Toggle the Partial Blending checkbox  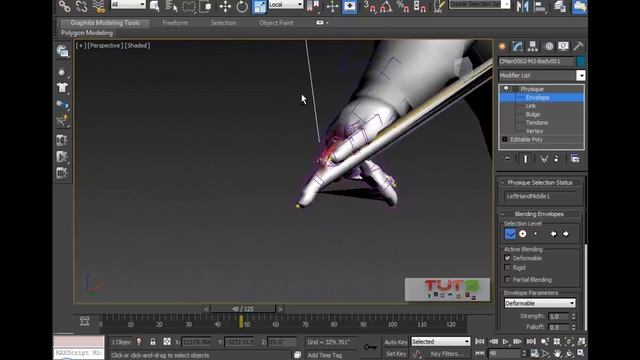coord(507,280)
